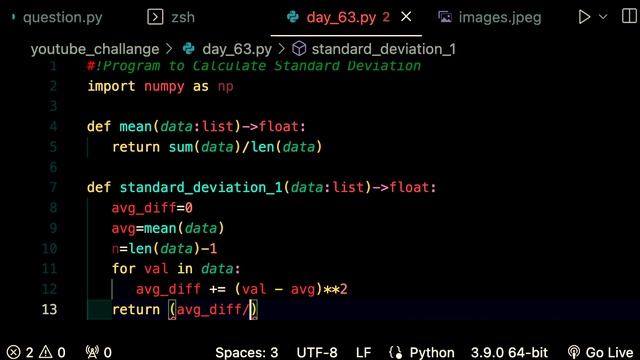Click the cube symbol icon in breadcrumb
Screen dimensions: 640x360
click(299, 49)
